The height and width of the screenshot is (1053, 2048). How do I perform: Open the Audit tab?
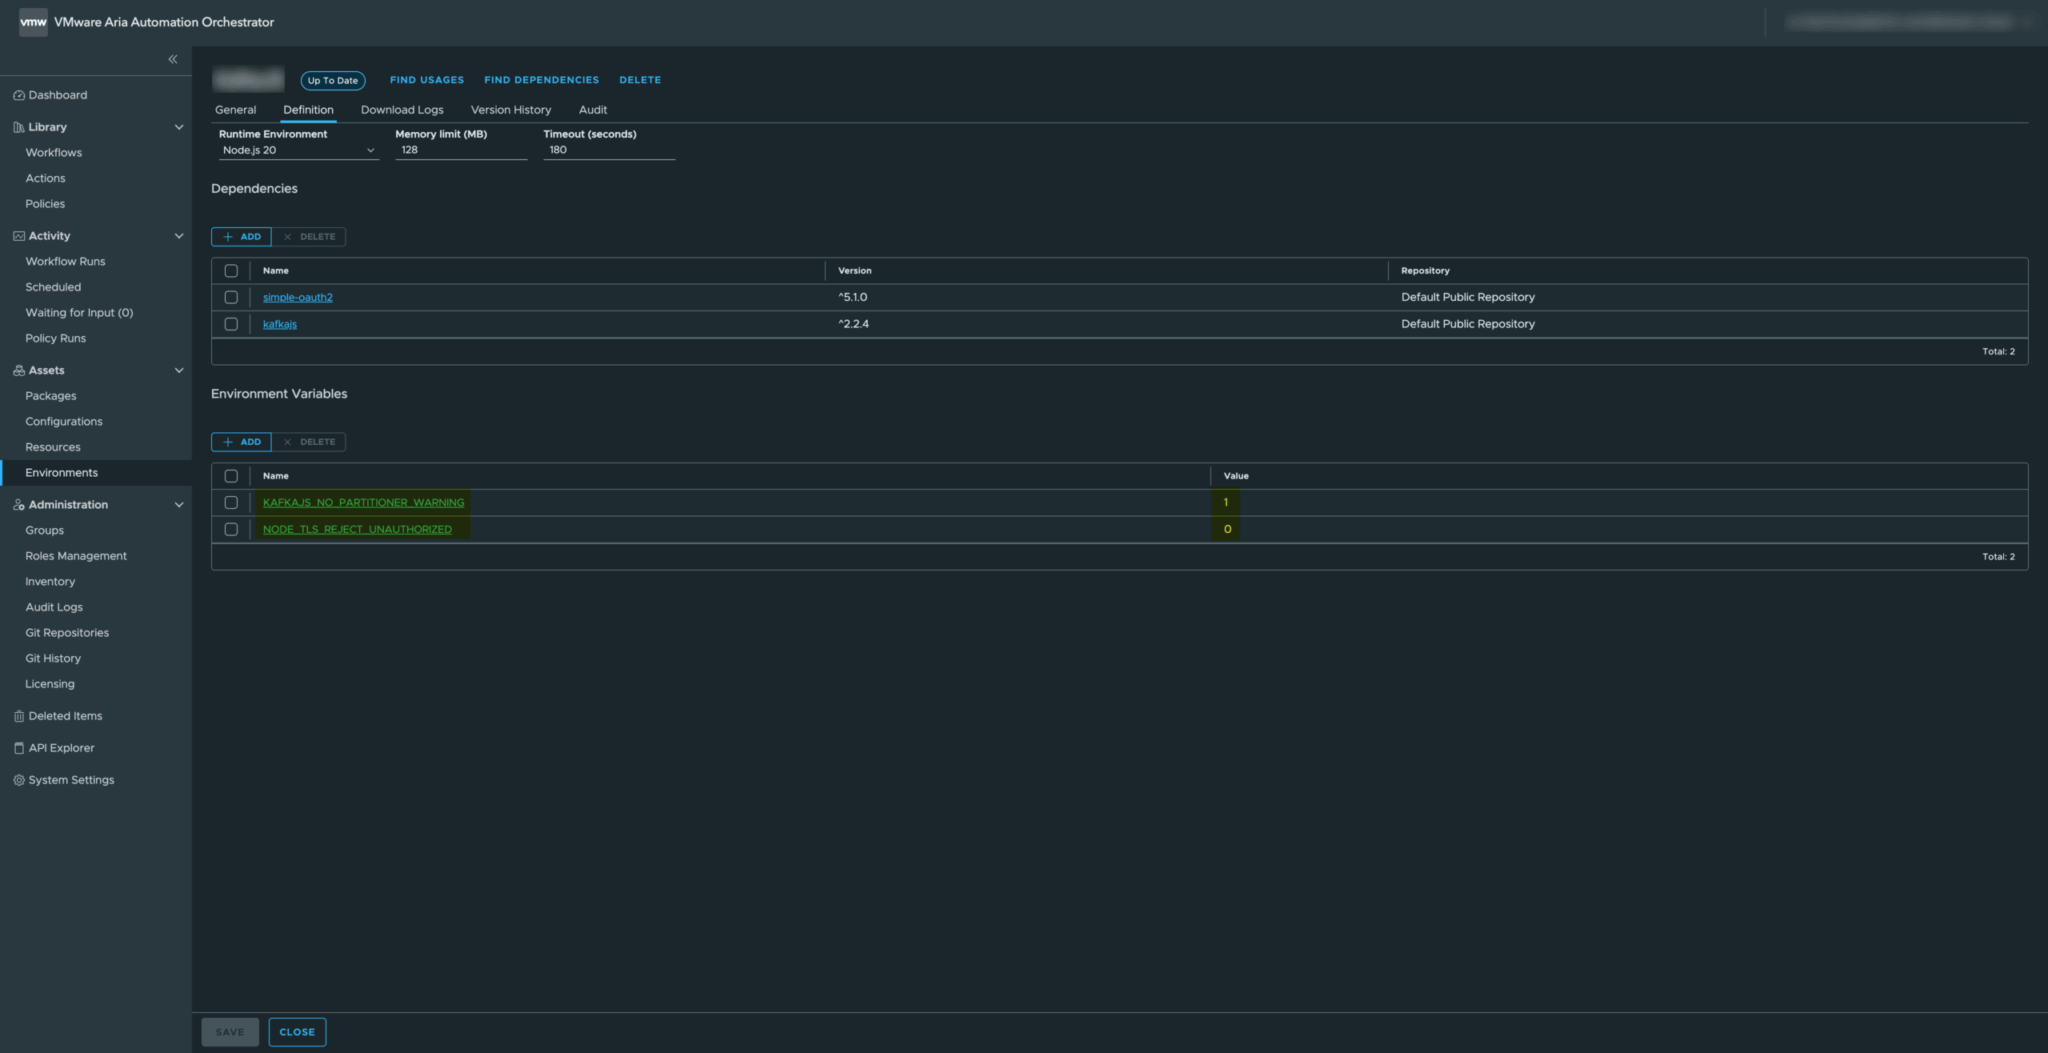tap(592, 109)
